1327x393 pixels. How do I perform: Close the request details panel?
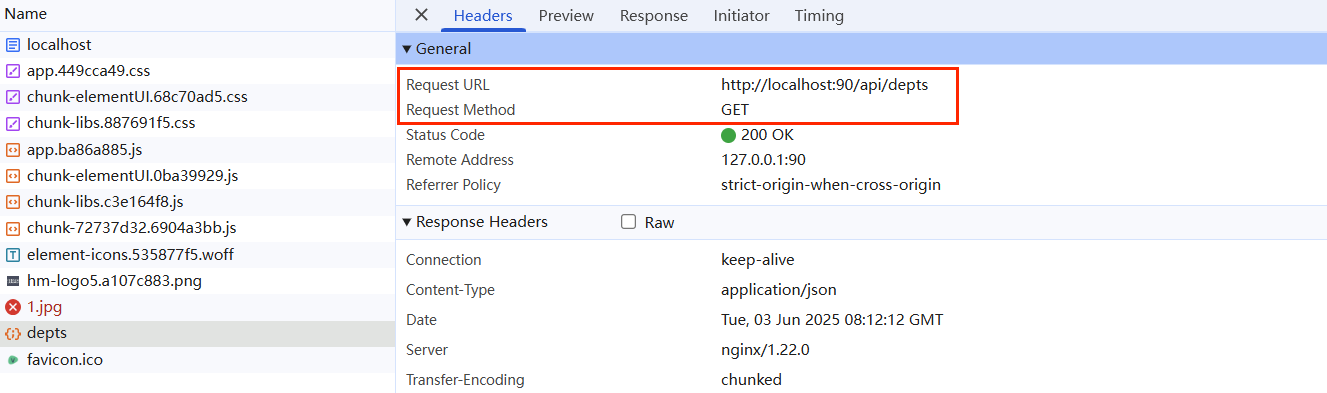pyautogui.click(x=421, y=15)
